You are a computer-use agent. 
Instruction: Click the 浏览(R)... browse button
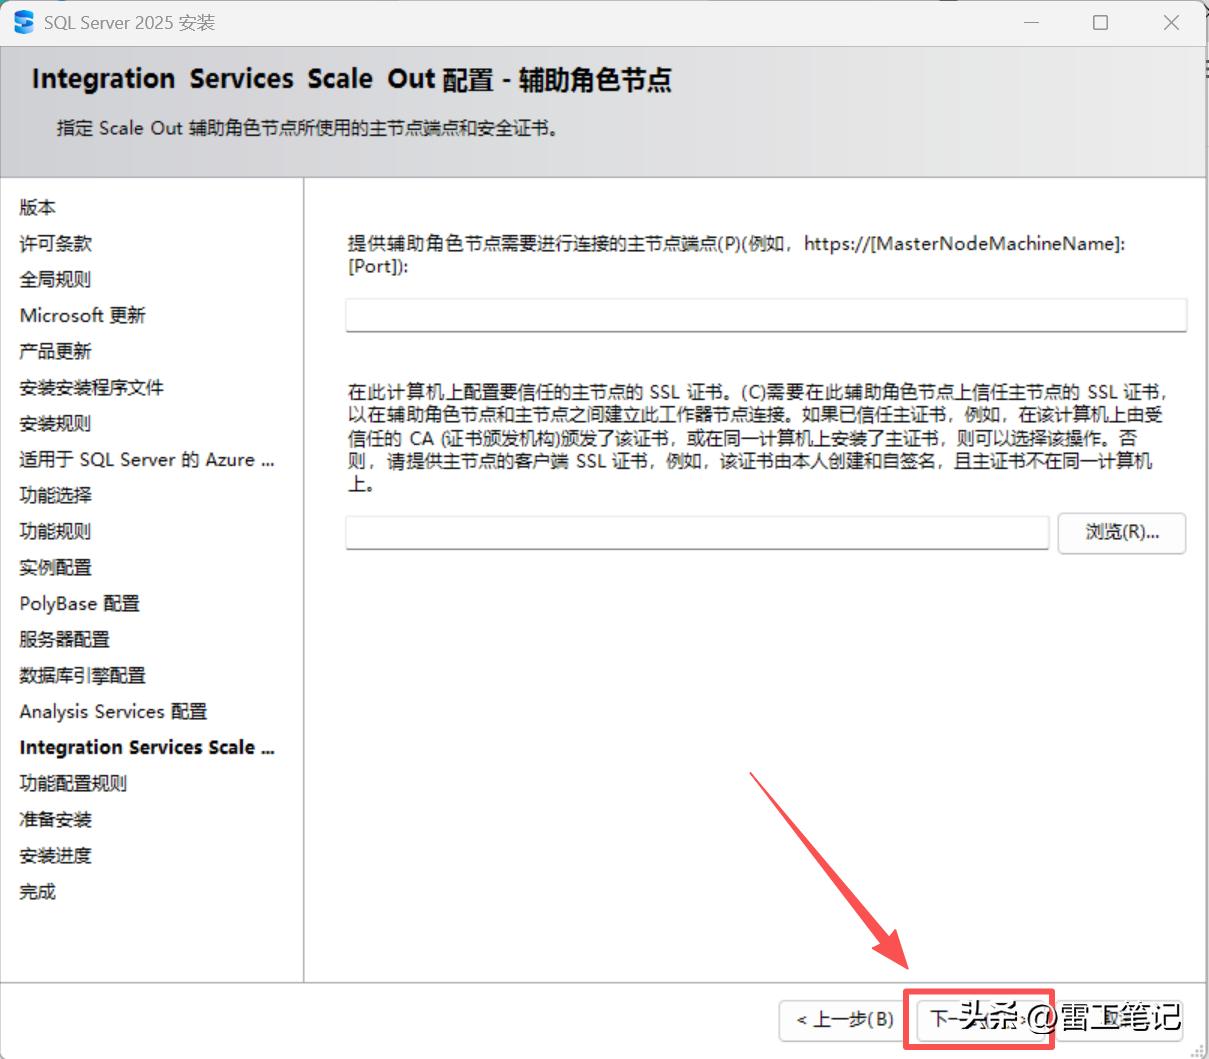pos(1122,533)
